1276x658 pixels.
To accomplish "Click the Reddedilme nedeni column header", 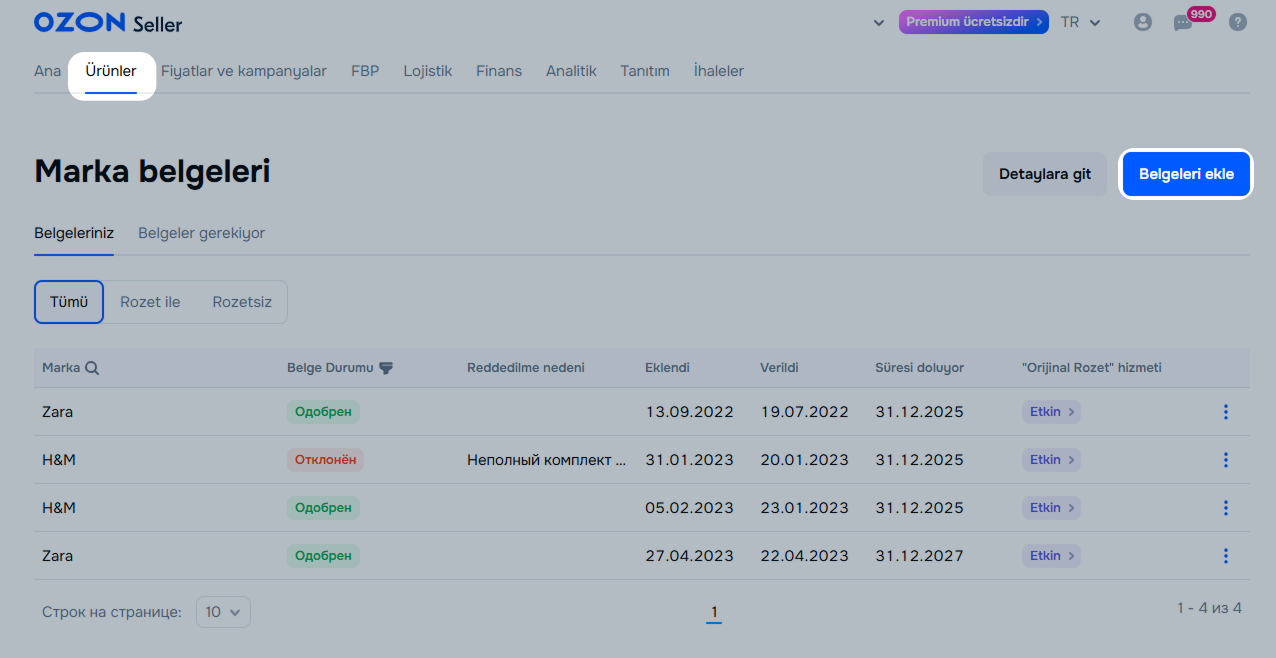I will [526, 368].
